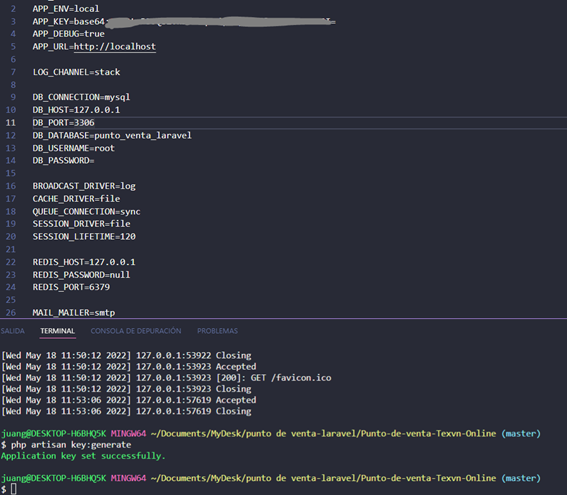Screen dimensions: 567x495
Task: Click the 127.0.0.1:57619 Closing log line
Action: pos(127,411)
